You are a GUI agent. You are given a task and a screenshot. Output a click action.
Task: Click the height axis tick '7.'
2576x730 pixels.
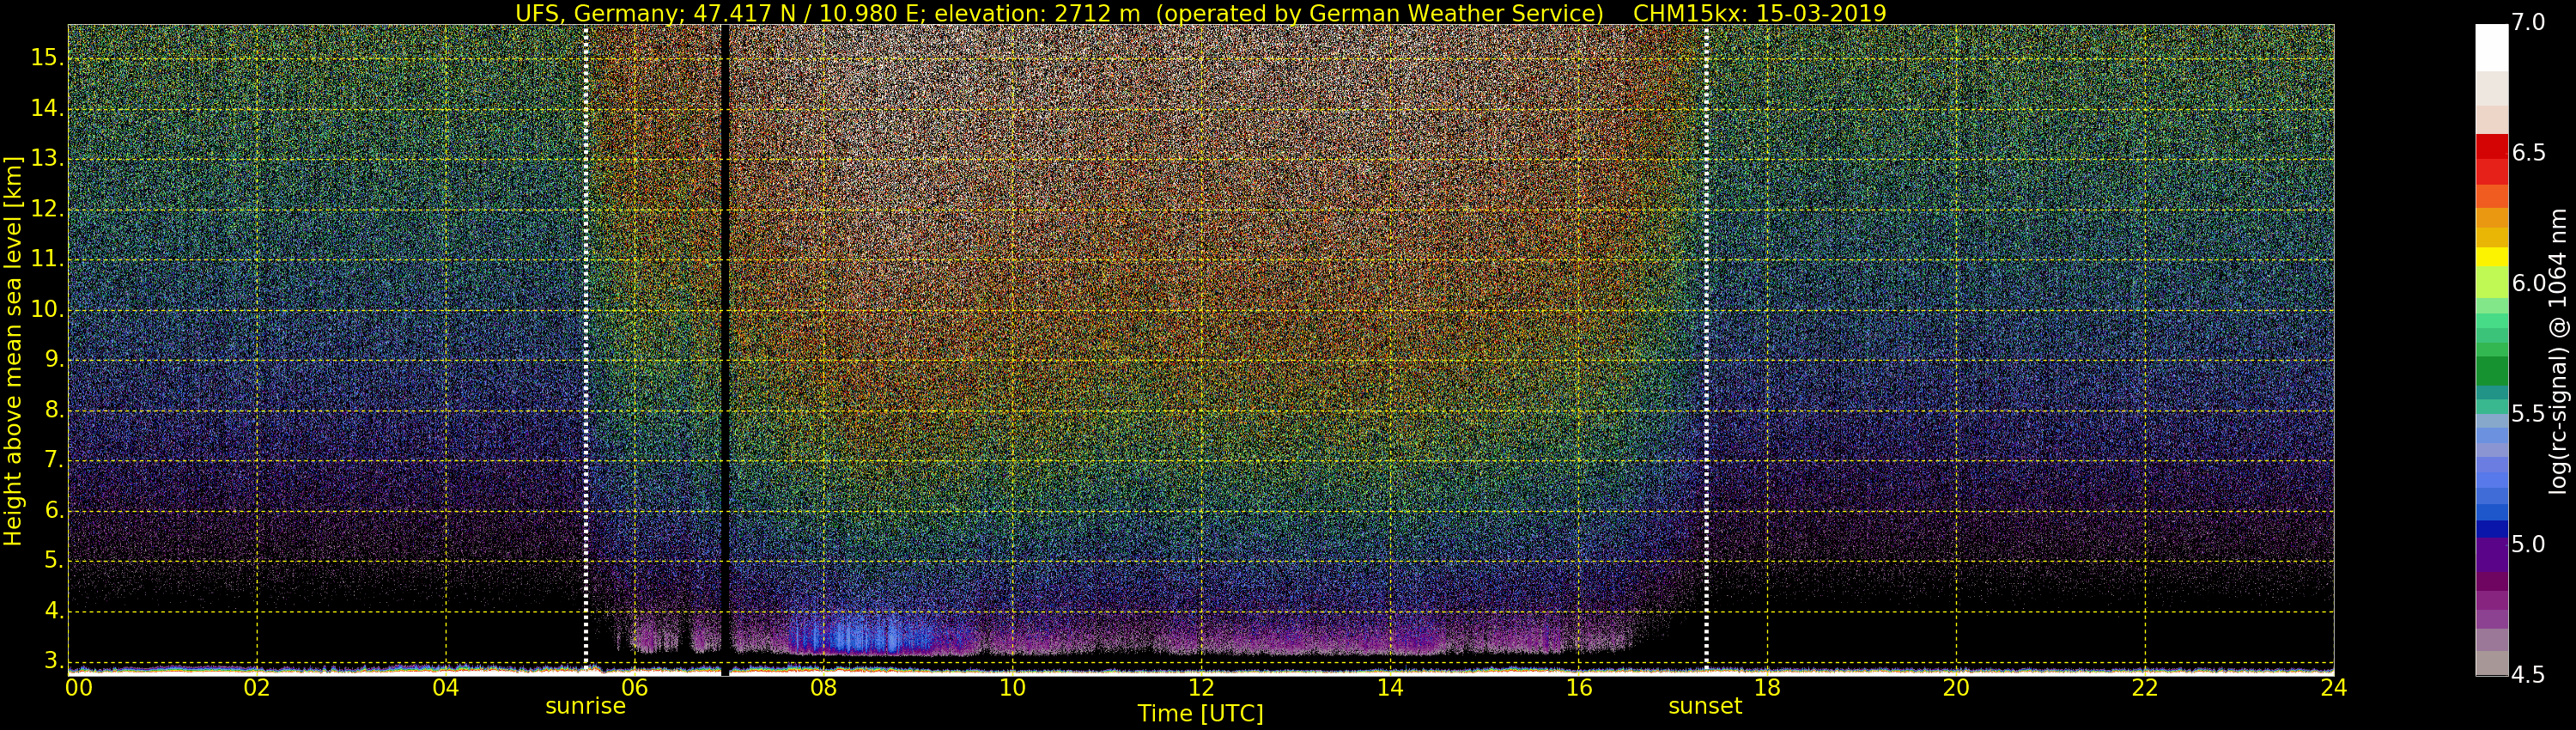coord(53,461)
